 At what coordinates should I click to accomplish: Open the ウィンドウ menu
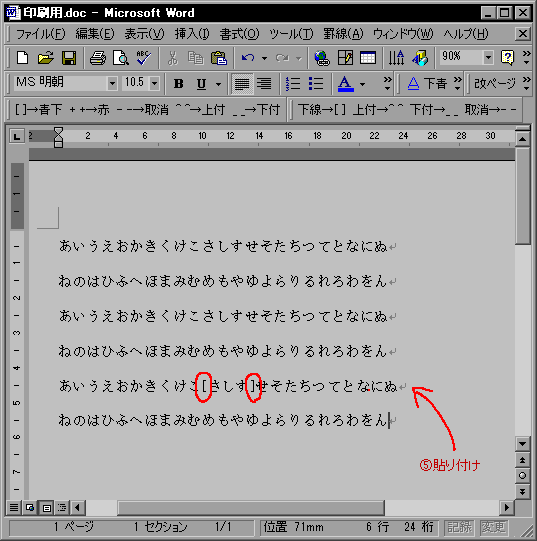[x=403, y=34]
